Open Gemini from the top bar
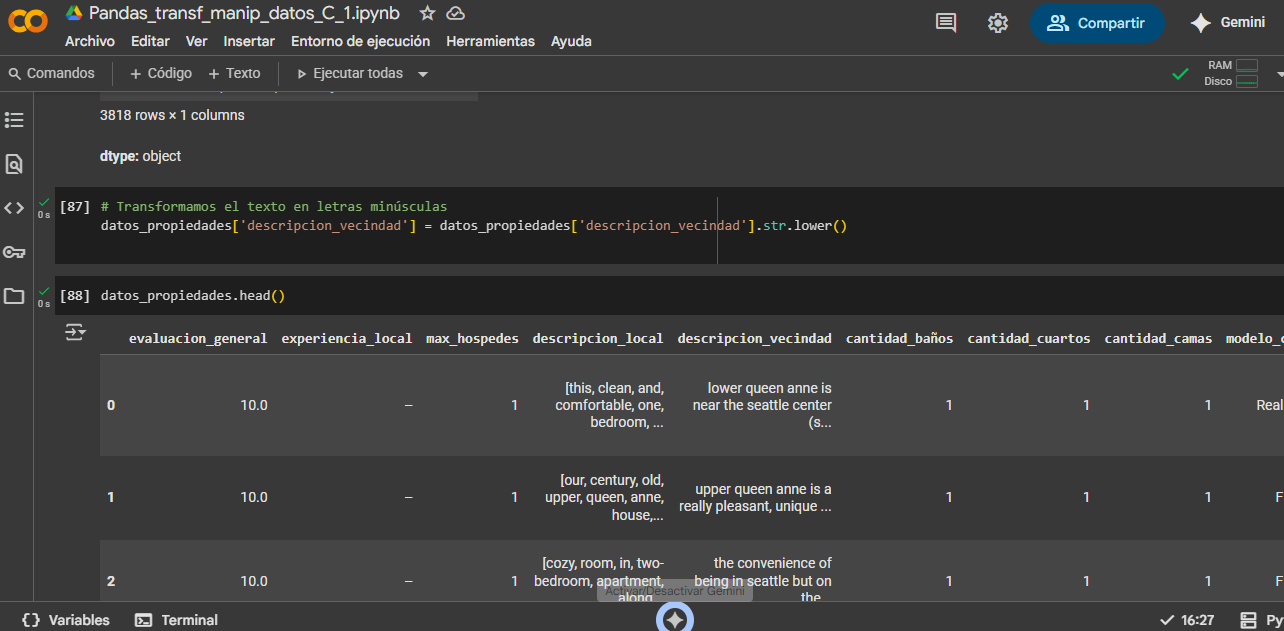The width and height of the screenshot is (1284, 631). point(1227,23)
